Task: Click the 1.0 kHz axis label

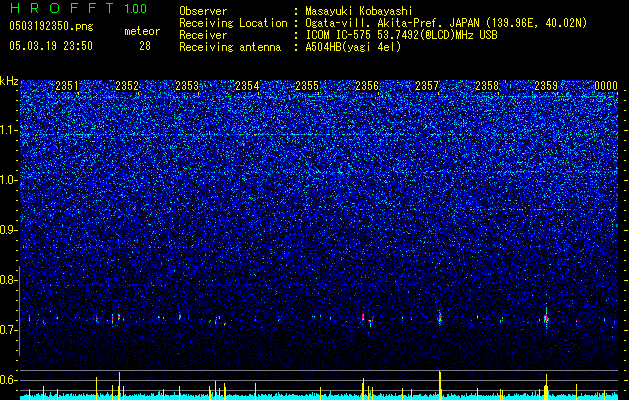Action: tap(9, 180)
